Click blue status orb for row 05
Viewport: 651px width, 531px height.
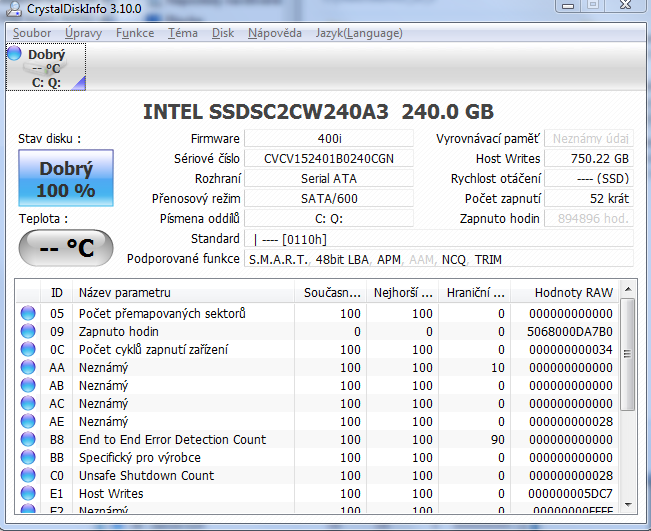point(28,314)
